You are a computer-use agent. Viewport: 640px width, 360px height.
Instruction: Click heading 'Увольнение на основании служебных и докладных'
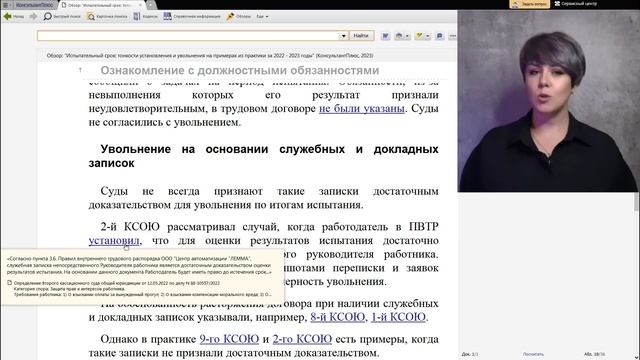pos(264,156)
